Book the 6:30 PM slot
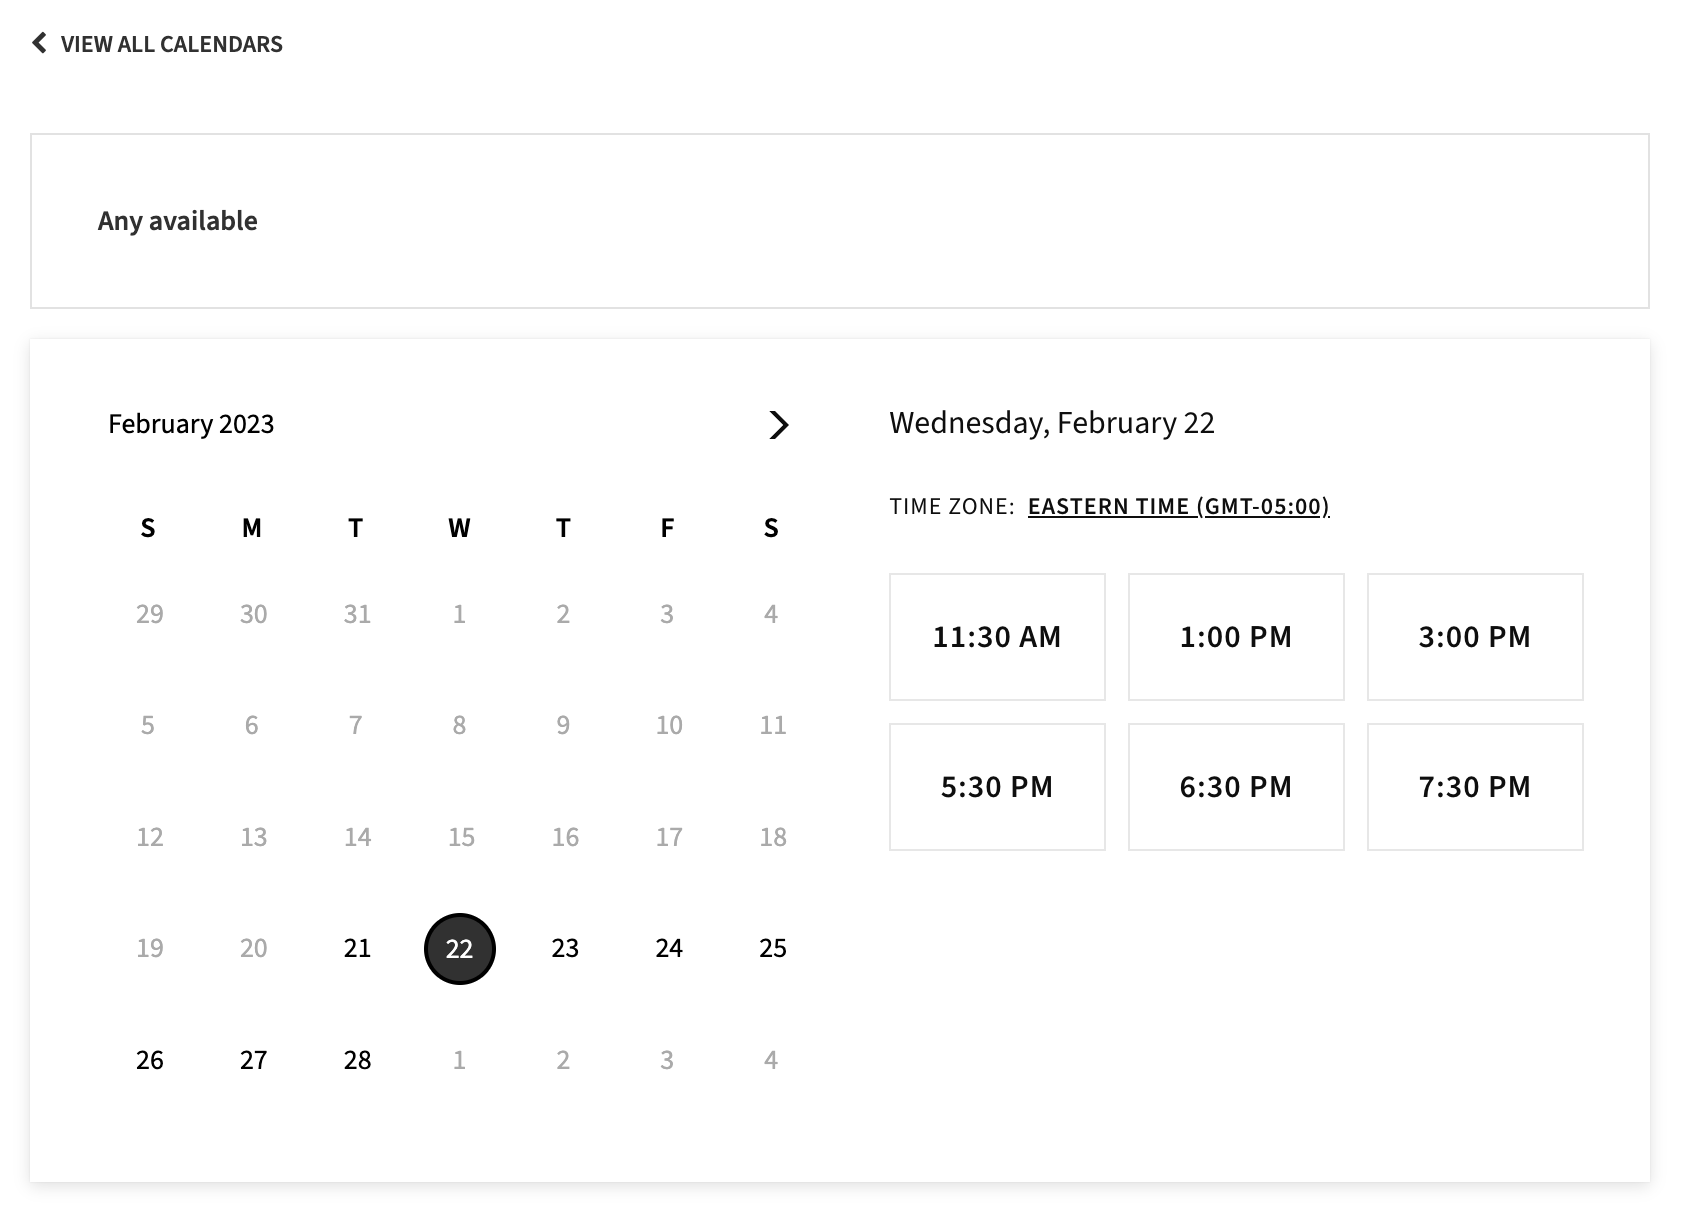 (1235, 786)
